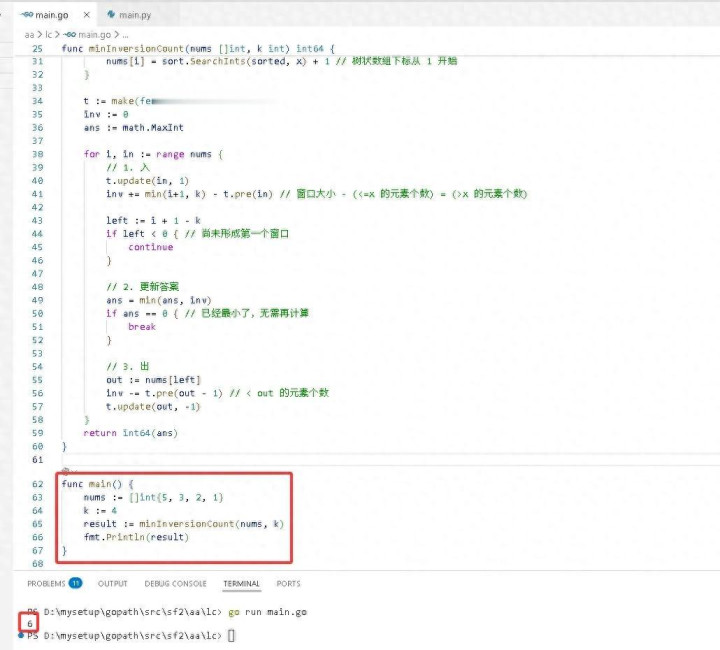Click the Python icon on main.py tab
Viewport: 720px width, 650px height.
pos(111,15)
